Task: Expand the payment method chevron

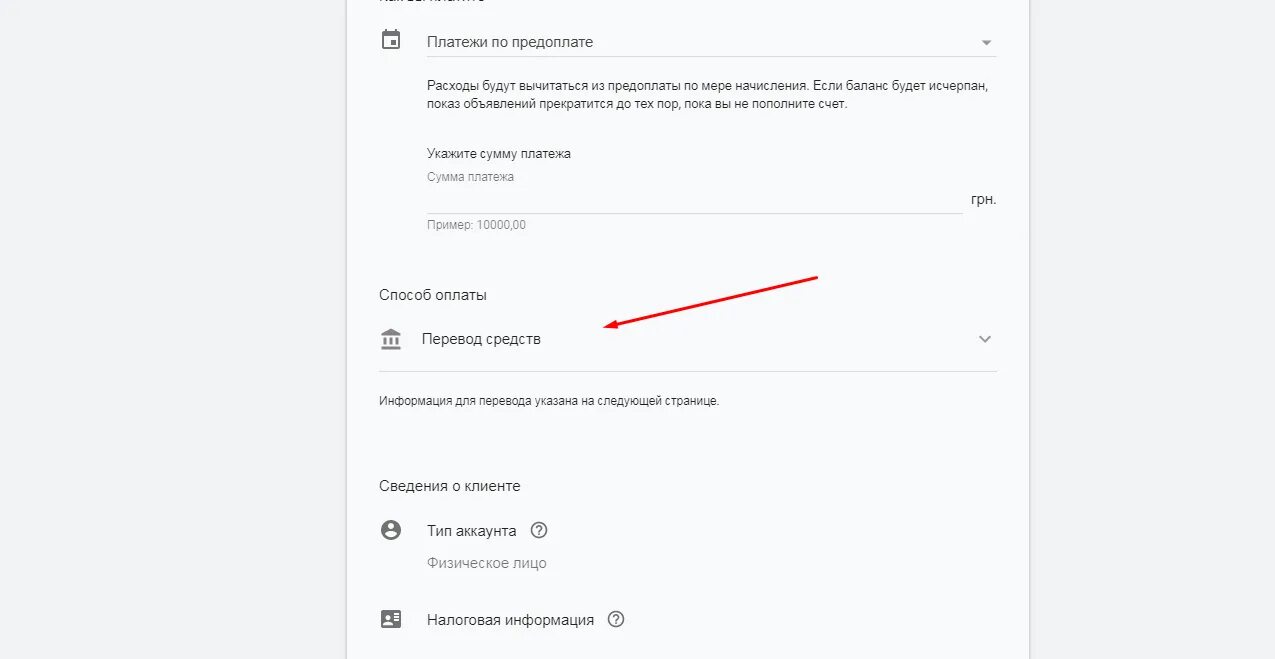Action: point(985,339)
